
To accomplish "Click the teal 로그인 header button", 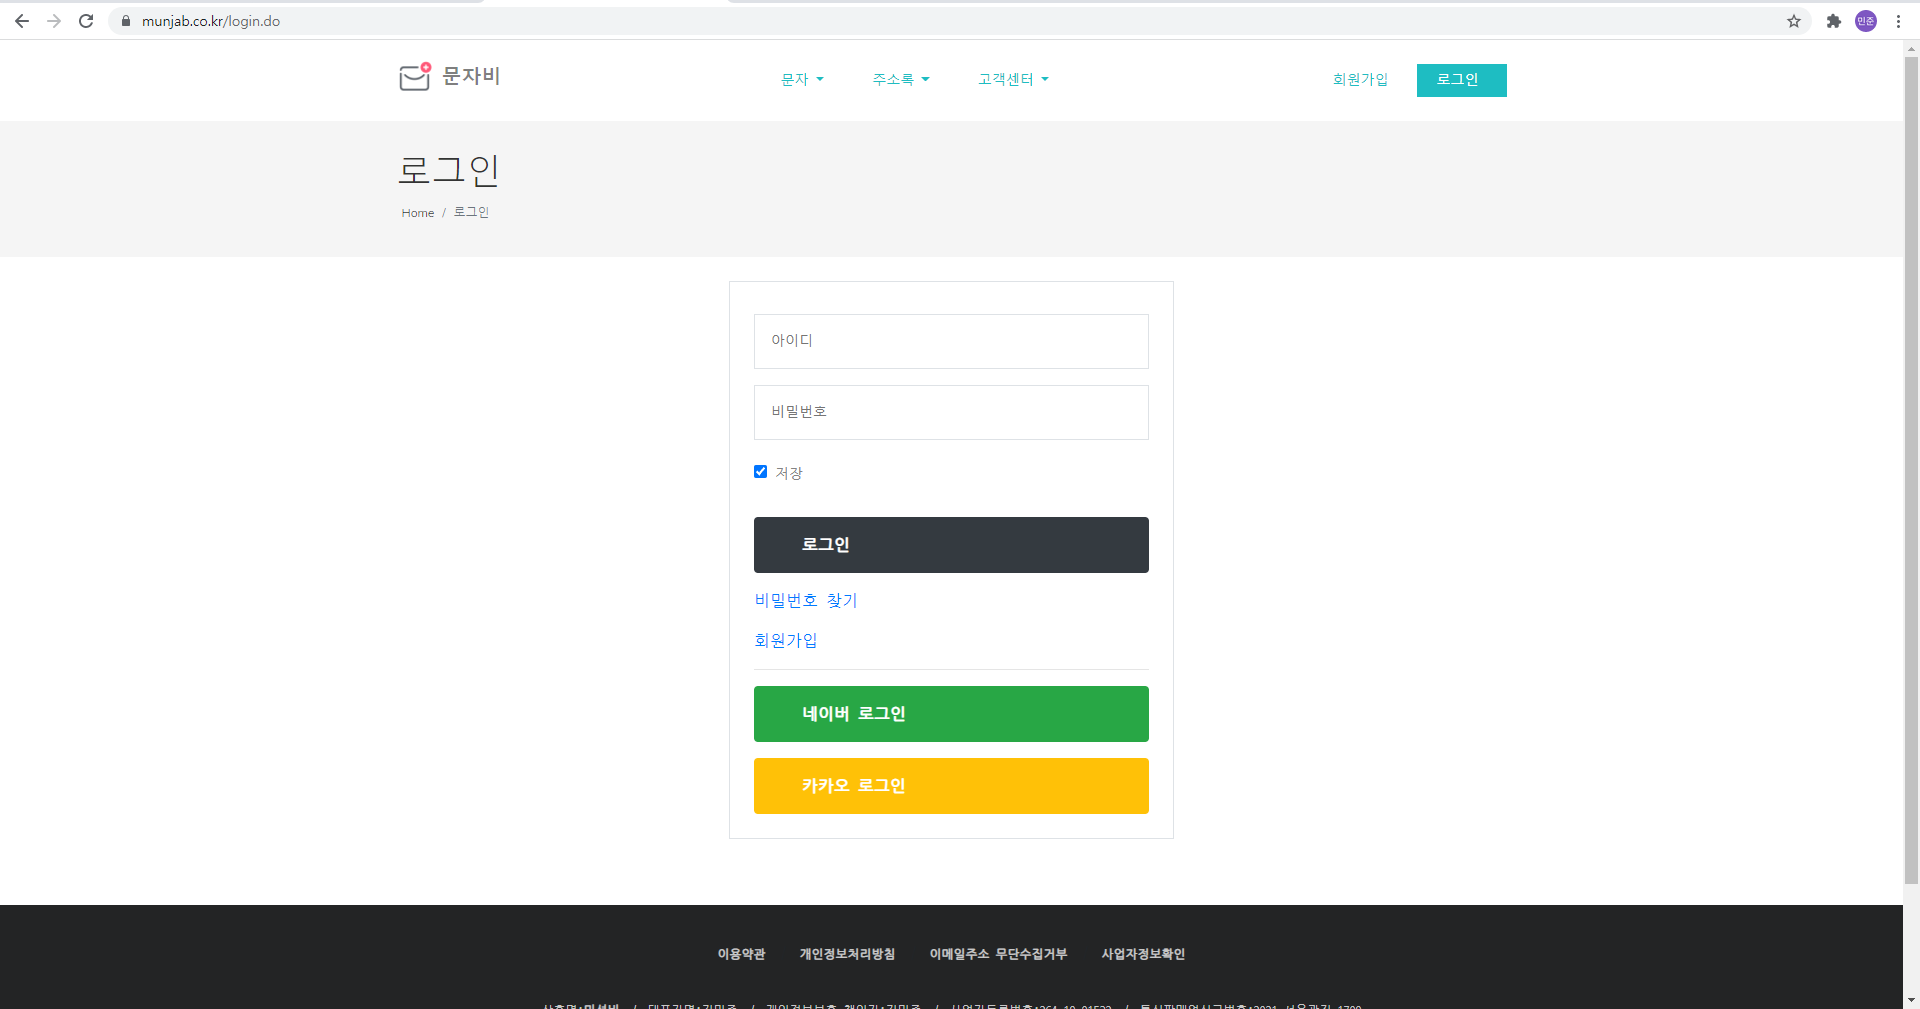I will (1460, 80).
